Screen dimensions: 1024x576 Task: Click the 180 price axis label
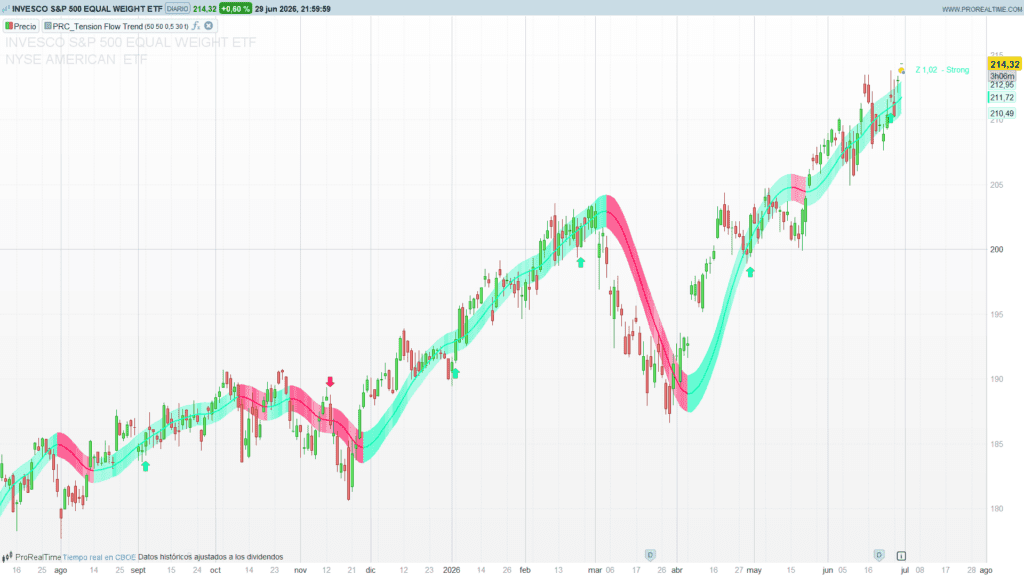point(997,509)
